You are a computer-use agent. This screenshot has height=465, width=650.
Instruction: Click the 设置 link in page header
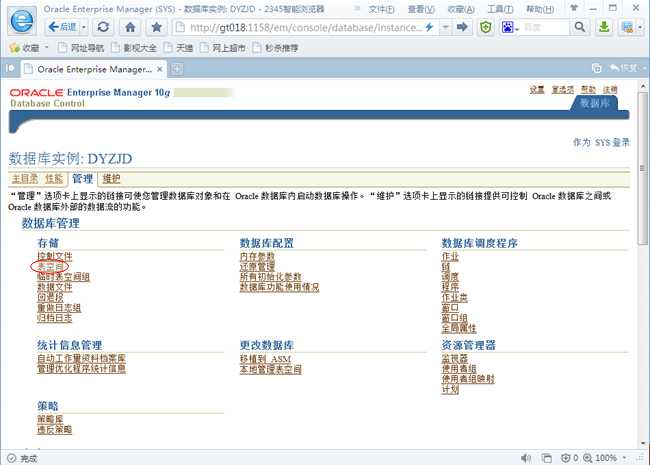pyautogui.click(x=537, y=90)
